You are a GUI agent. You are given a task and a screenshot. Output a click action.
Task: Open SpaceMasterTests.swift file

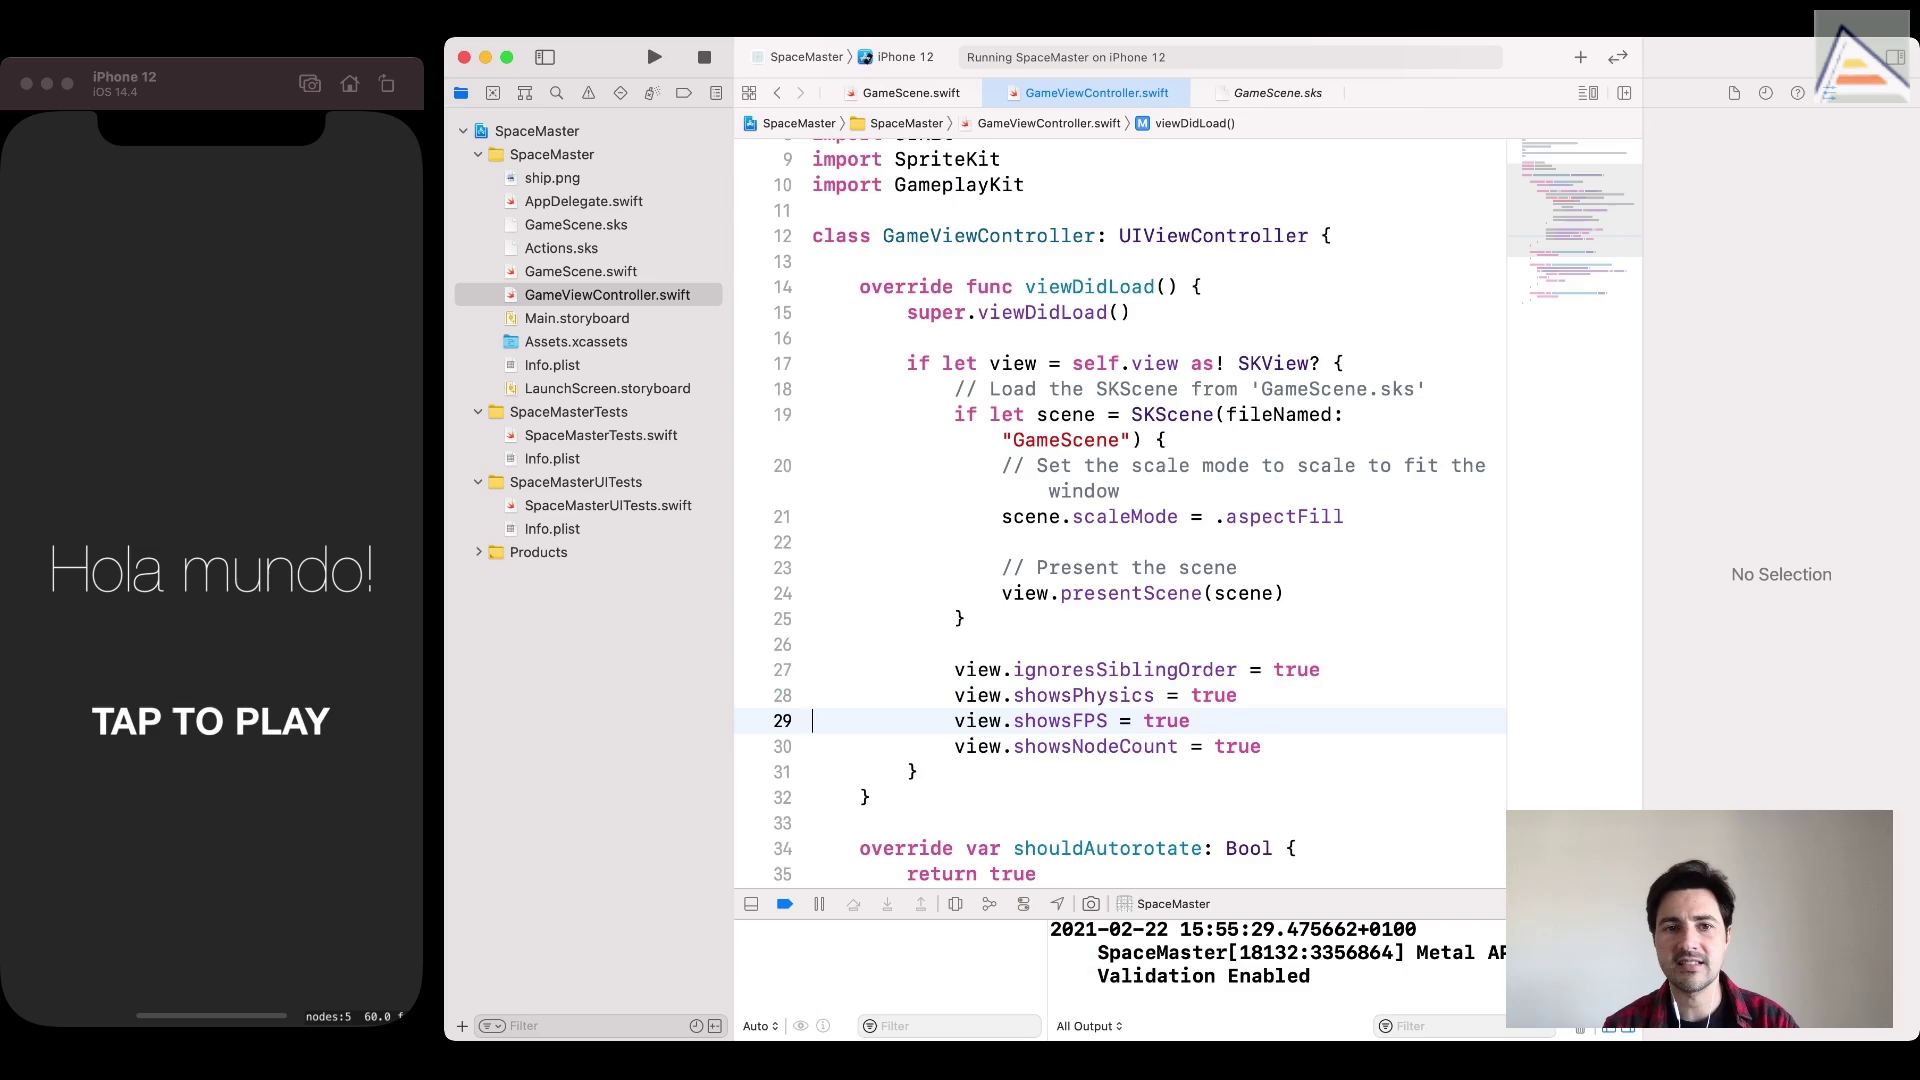click(x=601, y=435)
